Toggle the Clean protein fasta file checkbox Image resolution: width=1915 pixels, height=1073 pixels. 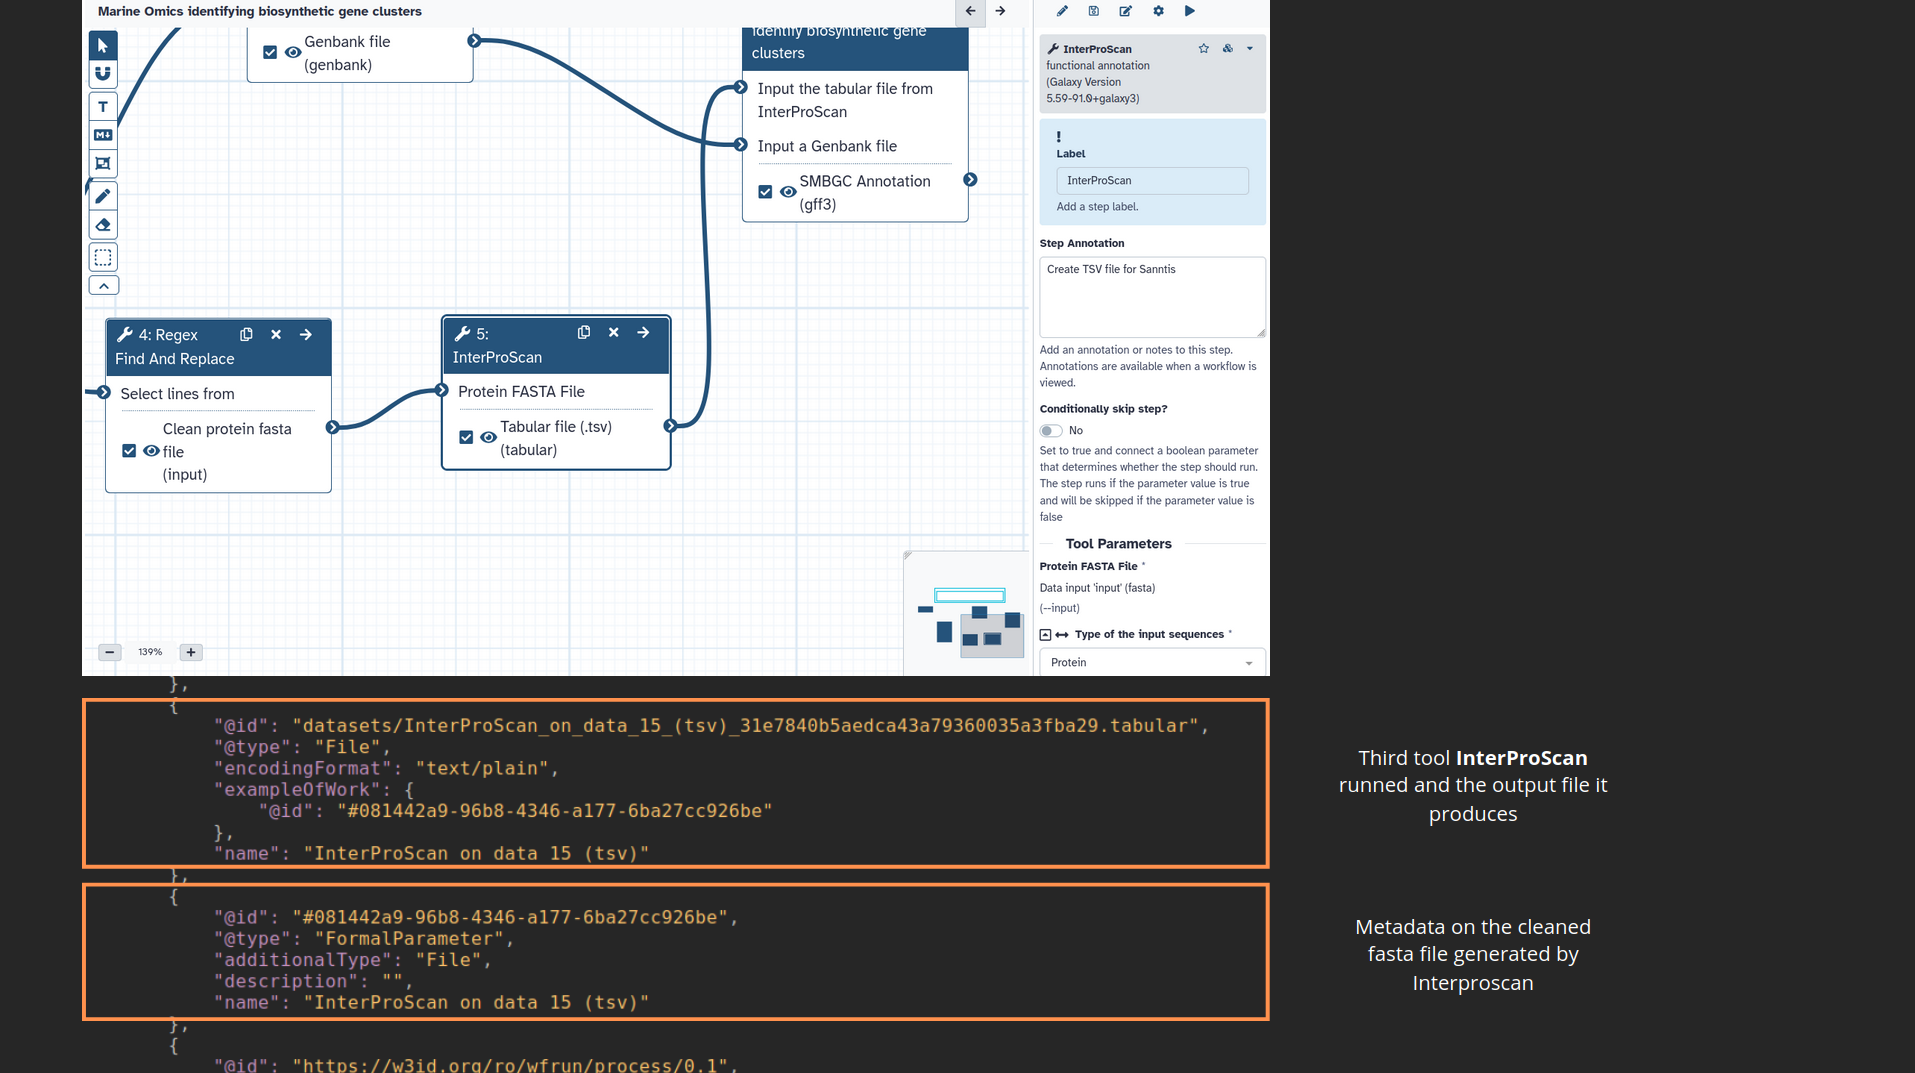(x=129, y=451)
